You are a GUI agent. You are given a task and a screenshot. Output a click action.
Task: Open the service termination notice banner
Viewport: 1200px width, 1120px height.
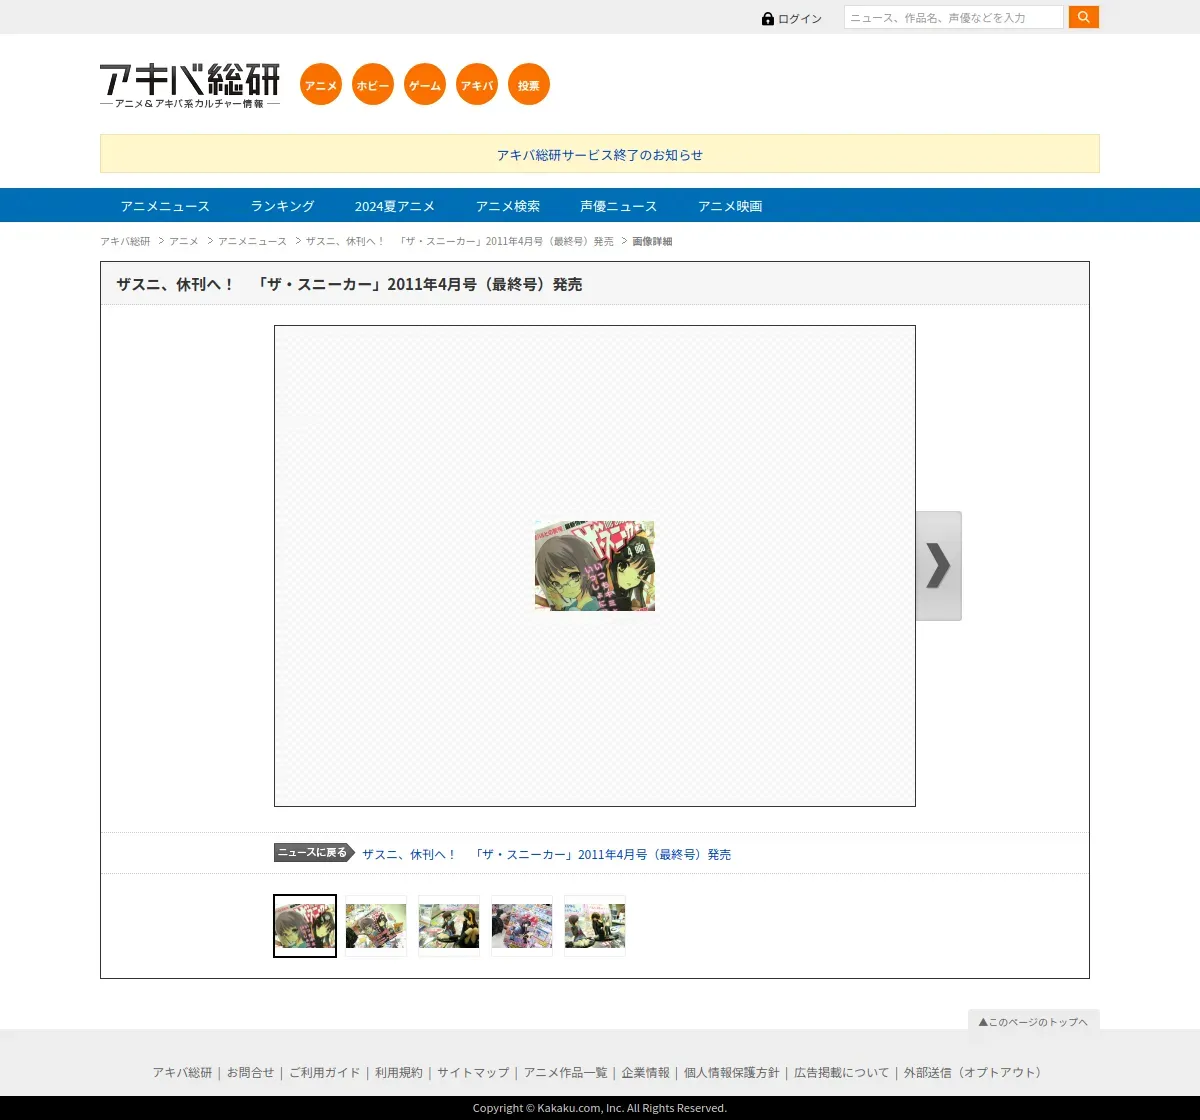coord(600,155)
